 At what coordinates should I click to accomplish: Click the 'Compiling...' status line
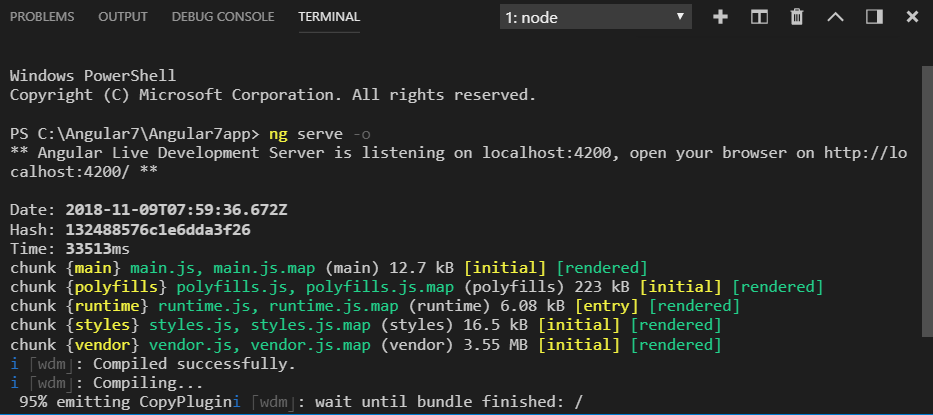148,383
